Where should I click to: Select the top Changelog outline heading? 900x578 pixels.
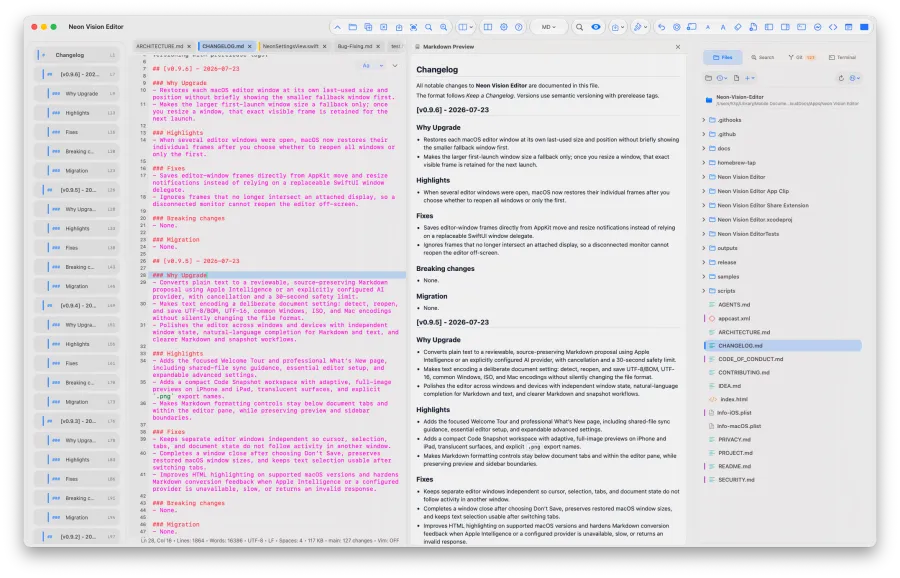pyautogui.click(x=77, y=55)
